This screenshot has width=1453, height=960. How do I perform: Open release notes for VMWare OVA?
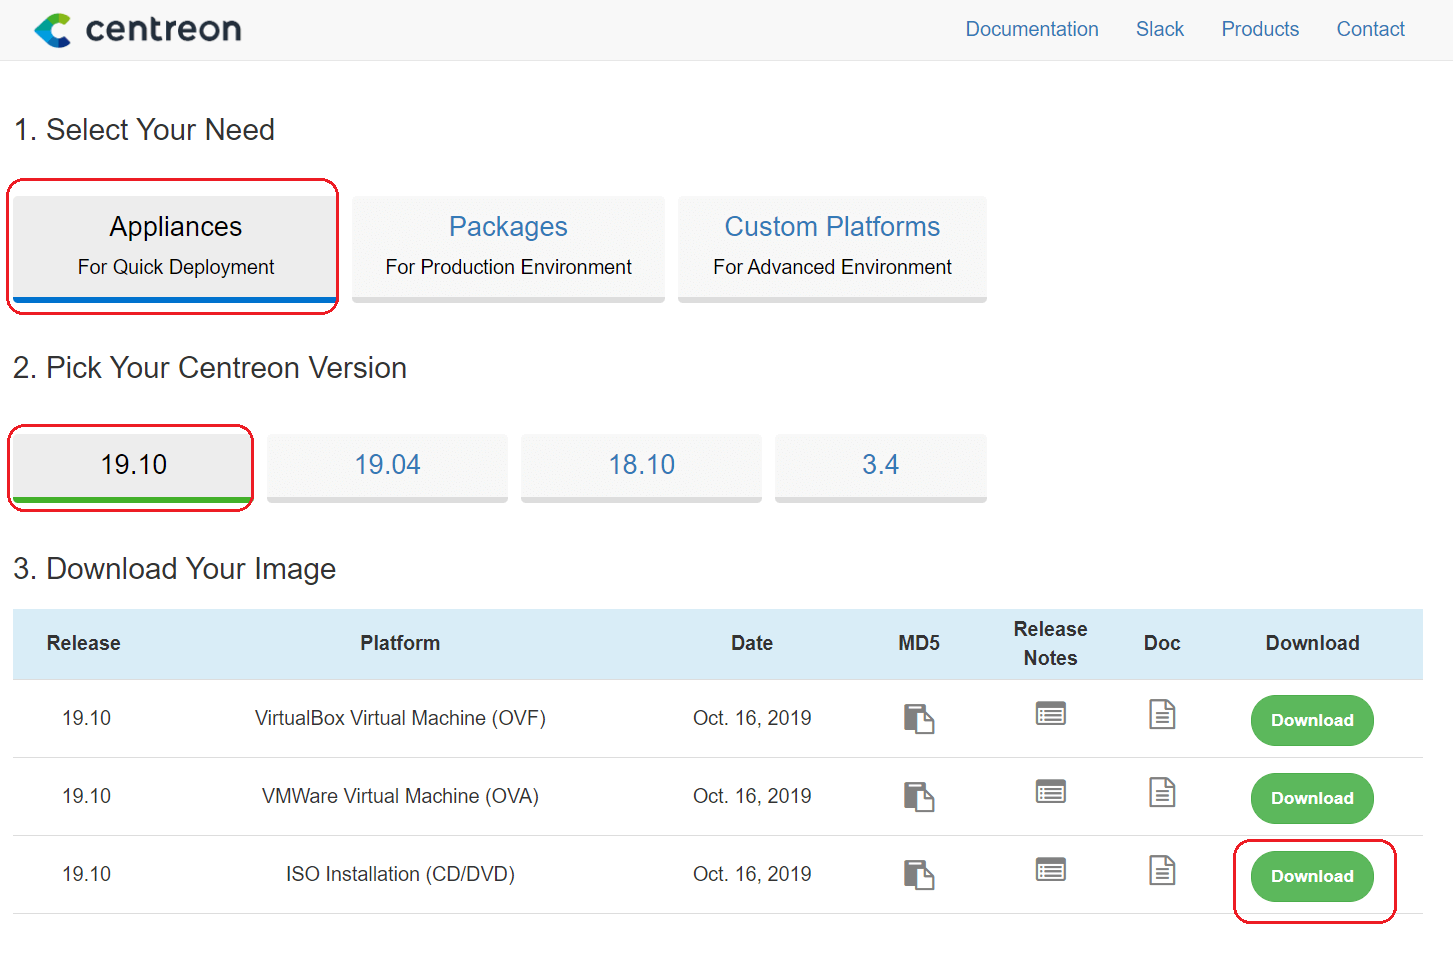coord(1050,792)
